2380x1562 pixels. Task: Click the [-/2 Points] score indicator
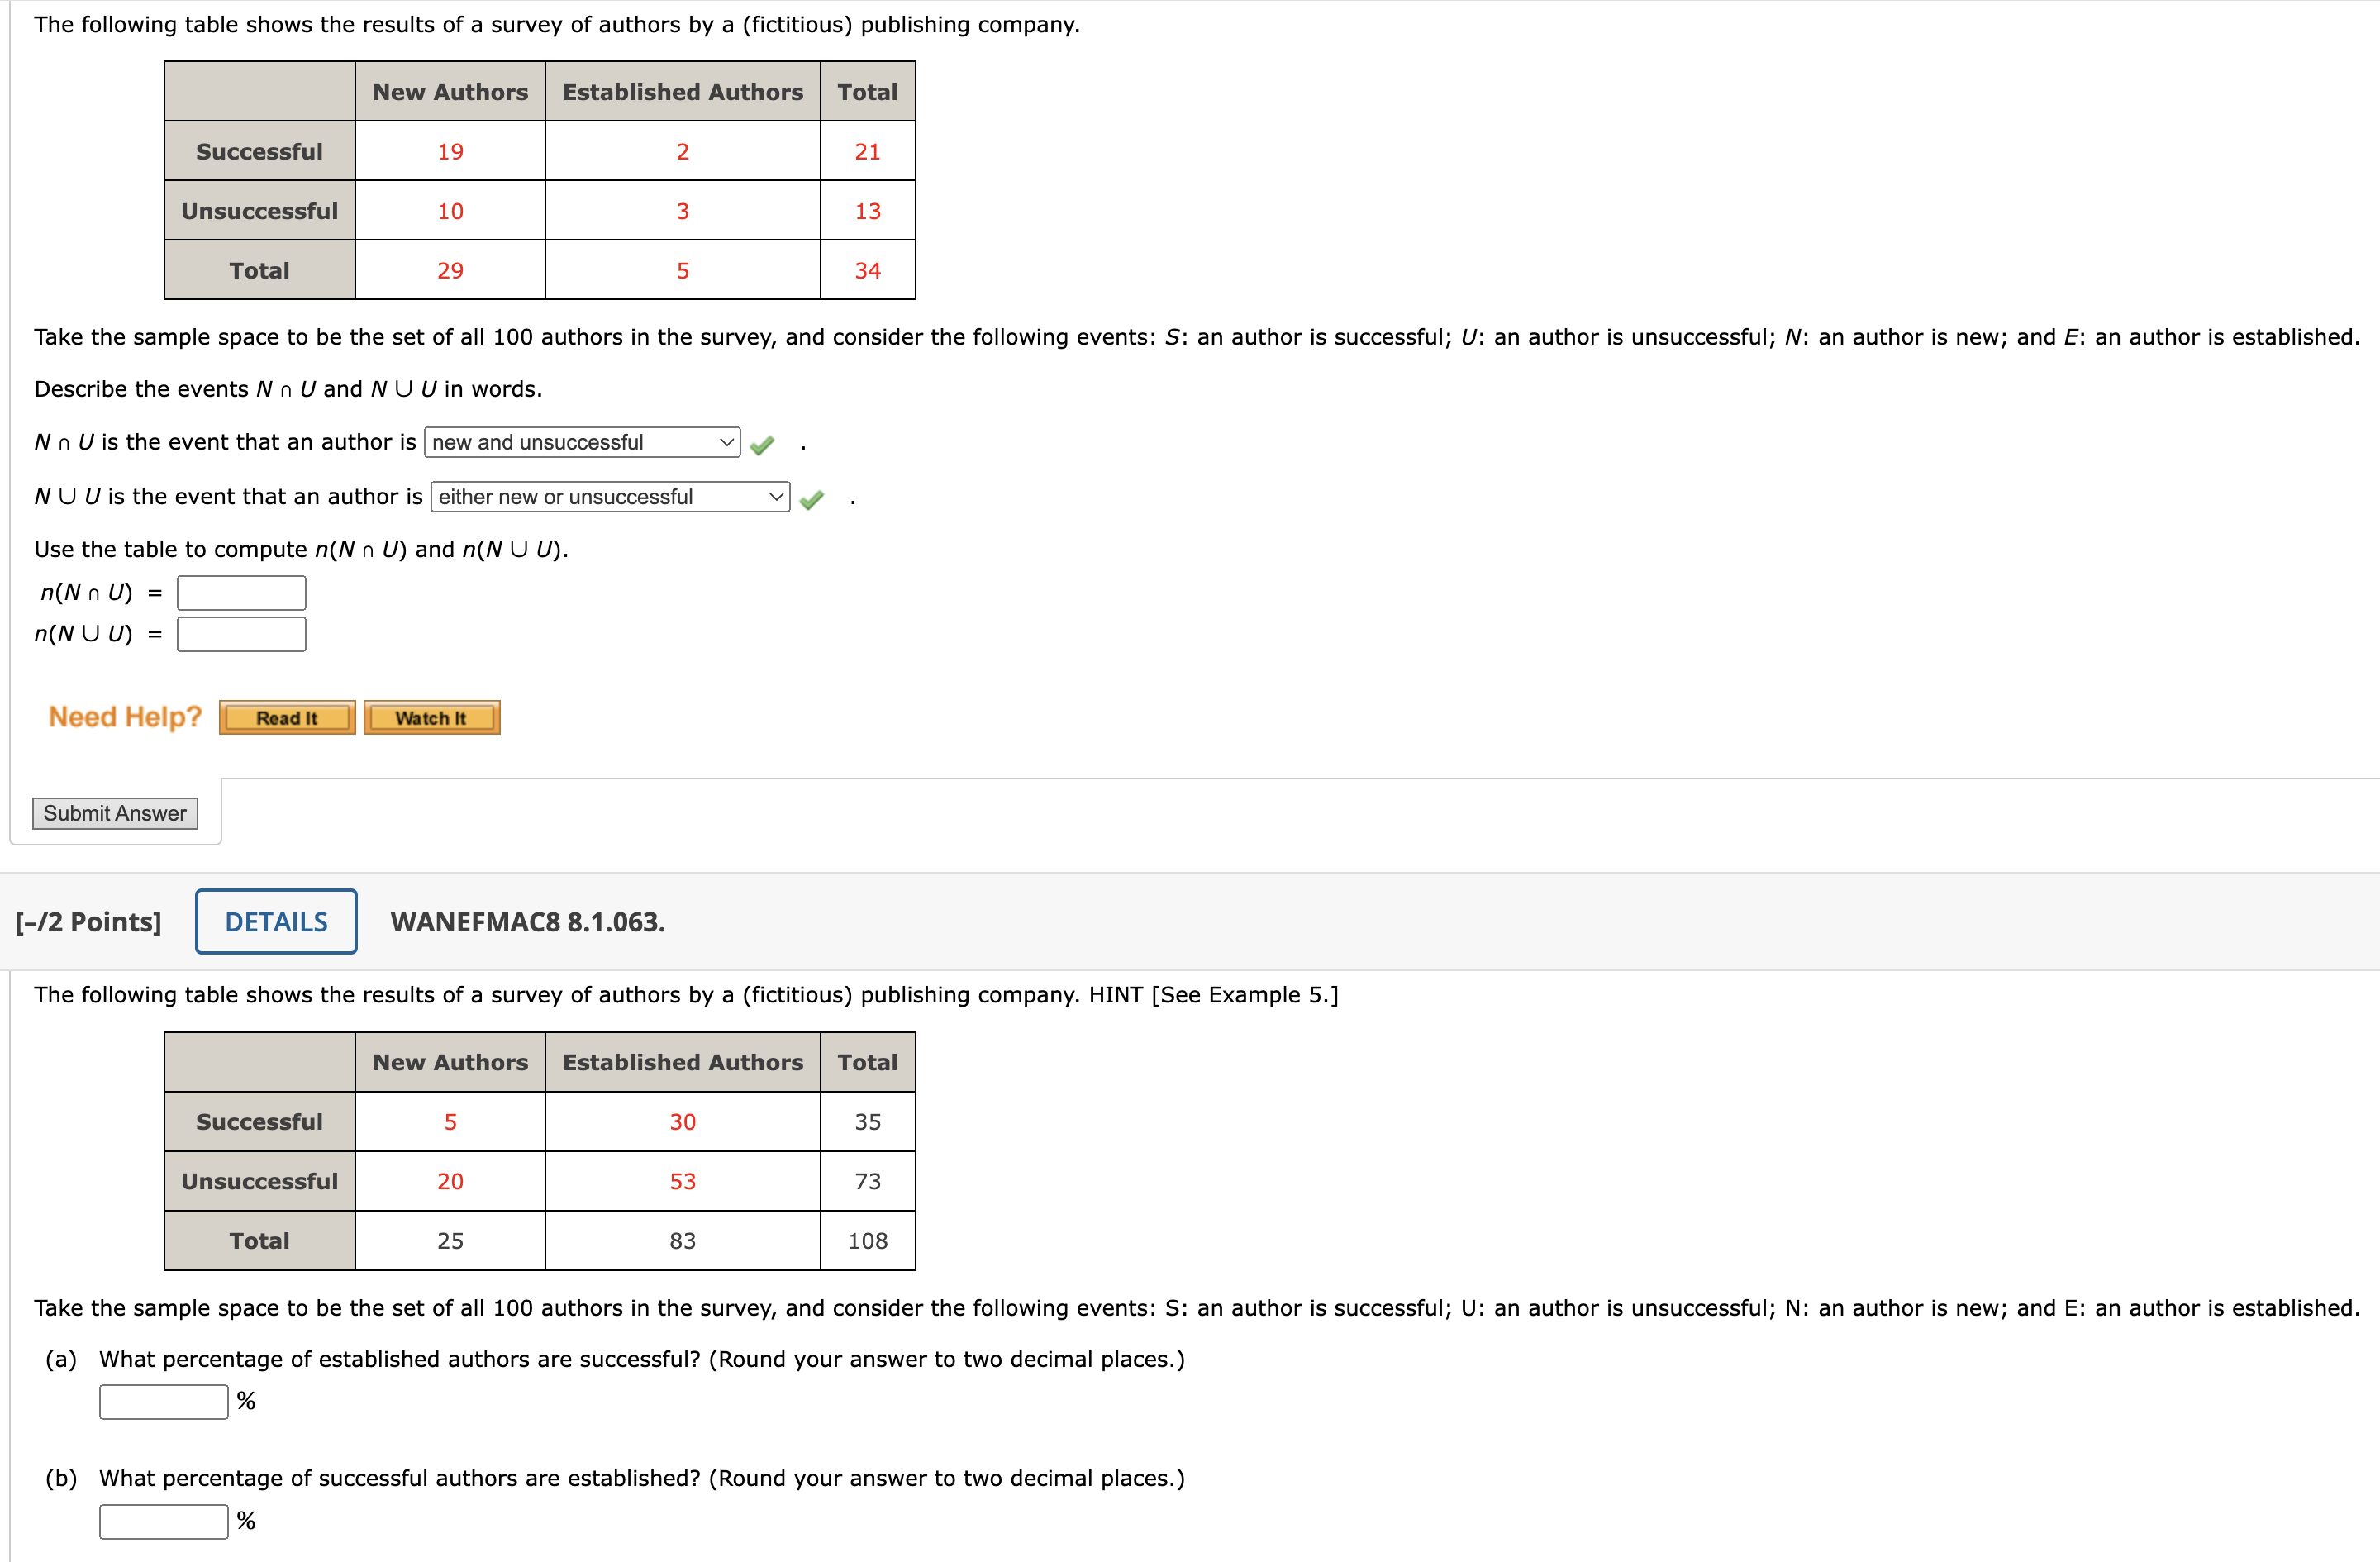tap(89, 921)
